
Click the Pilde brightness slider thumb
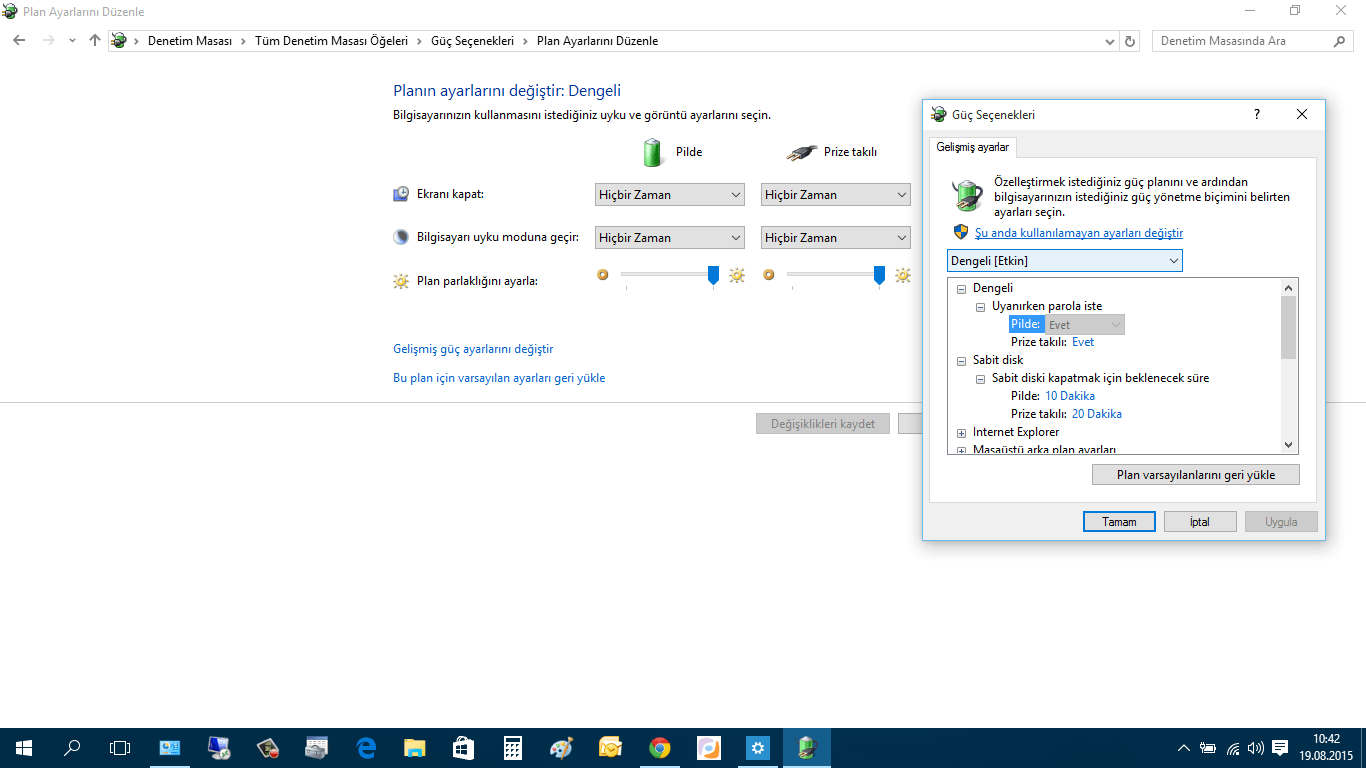[x=713, y=275]
